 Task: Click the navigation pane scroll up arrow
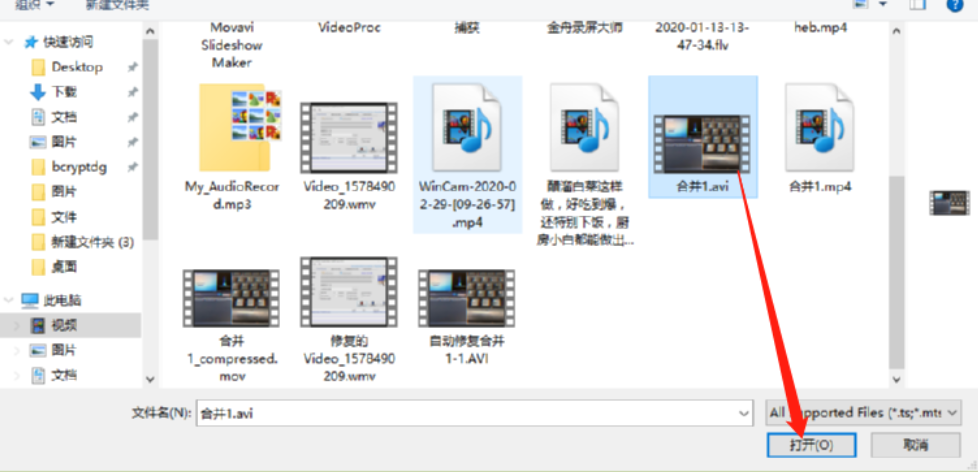point(150,31)
